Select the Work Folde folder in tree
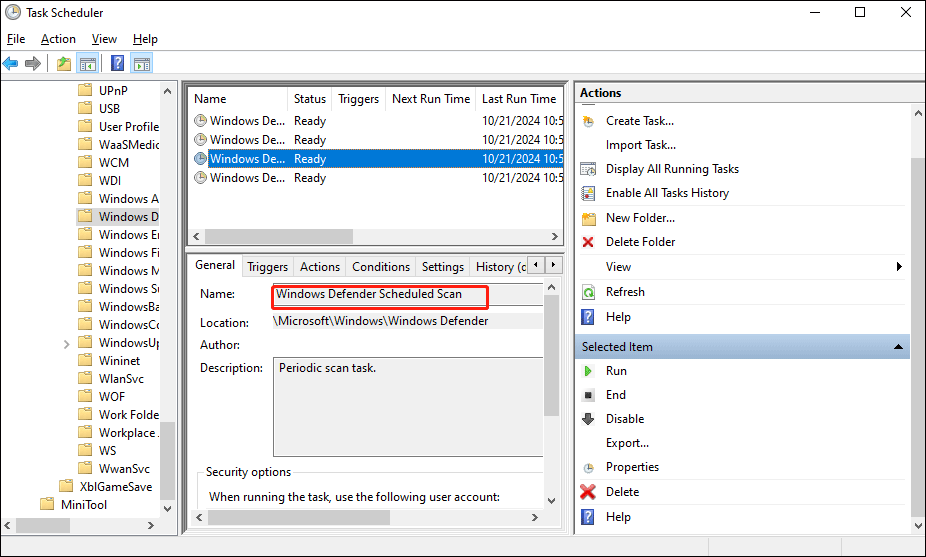Screen dimensions: 926x557 (128, 415)
